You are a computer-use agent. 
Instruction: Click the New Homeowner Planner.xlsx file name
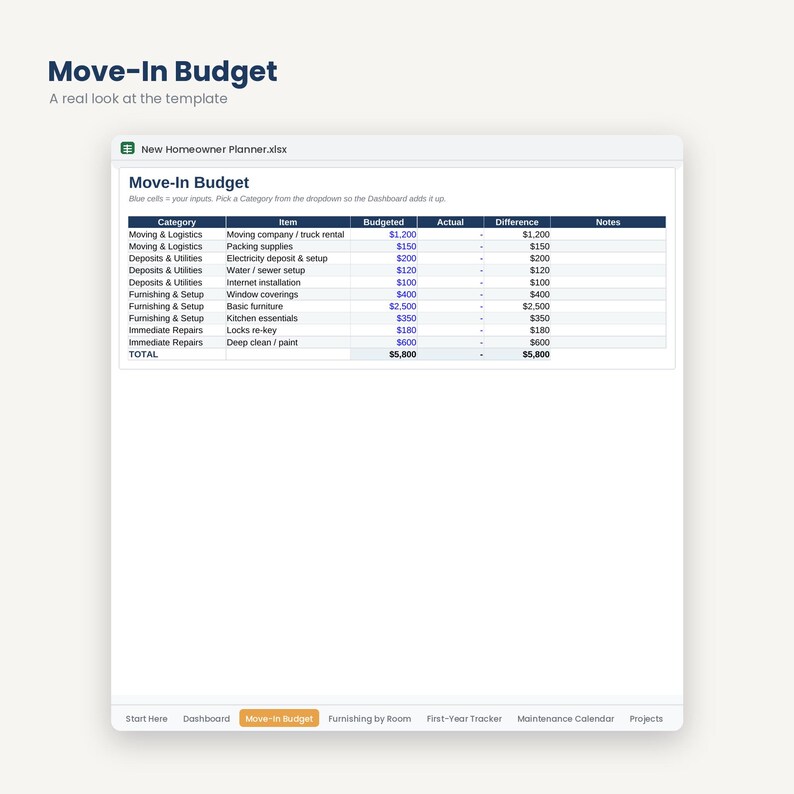coord(214,149)
